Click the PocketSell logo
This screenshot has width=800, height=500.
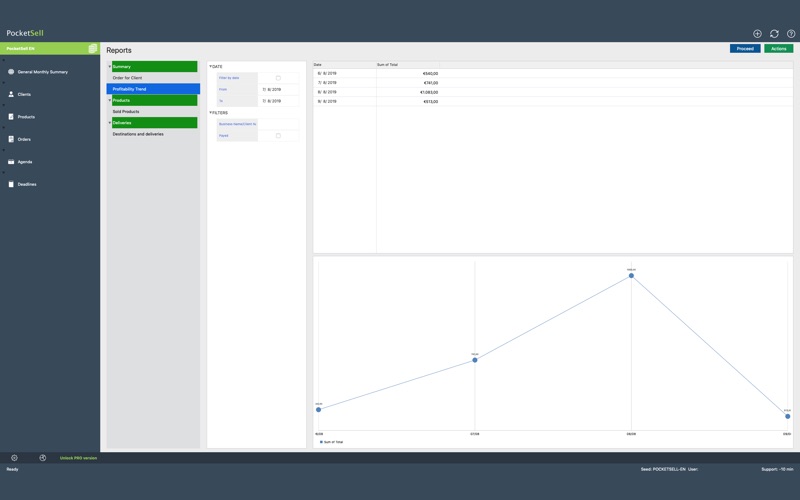pos(25,33)
